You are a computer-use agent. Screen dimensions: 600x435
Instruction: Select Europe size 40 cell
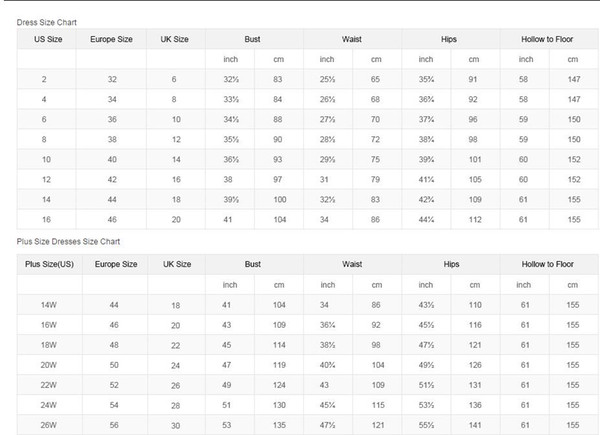pos(112,160)
